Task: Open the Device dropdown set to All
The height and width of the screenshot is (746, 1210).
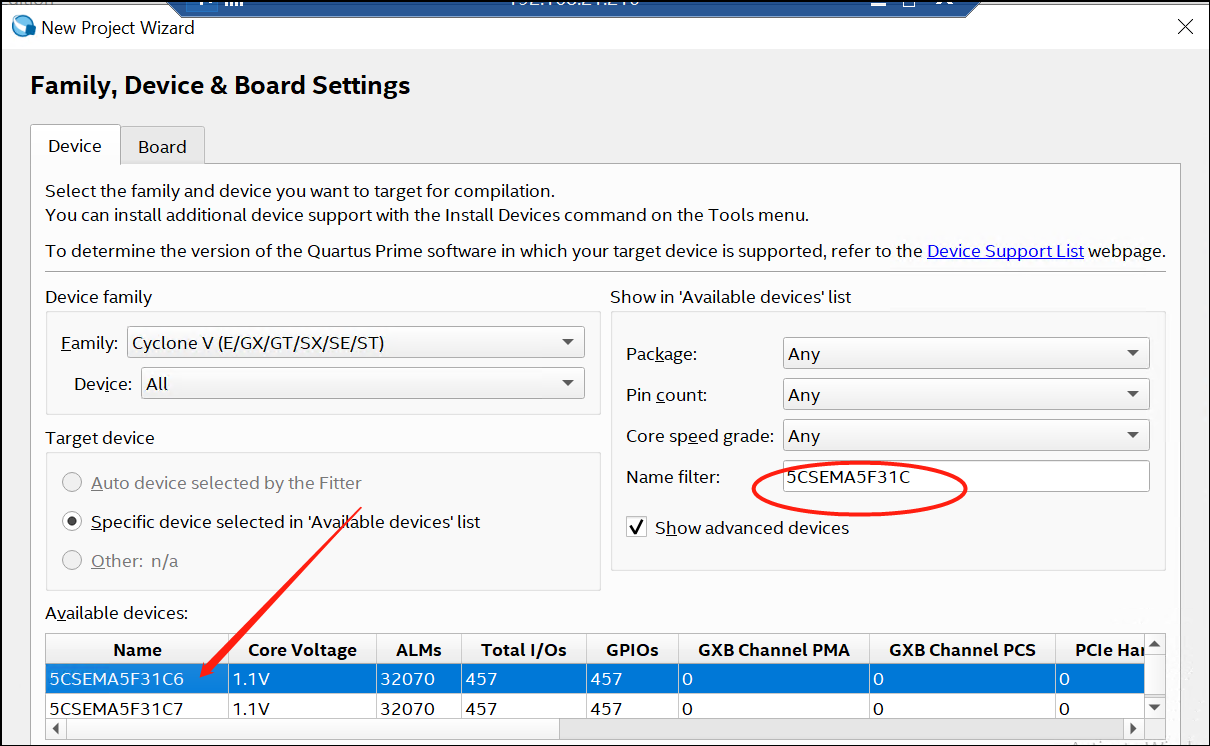Action: 362,384
